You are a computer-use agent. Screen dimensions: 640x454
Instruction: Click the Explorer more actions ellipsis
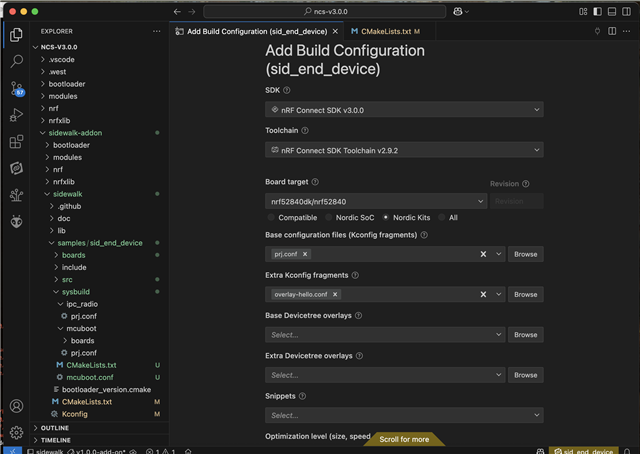click(x=157, y=31)
